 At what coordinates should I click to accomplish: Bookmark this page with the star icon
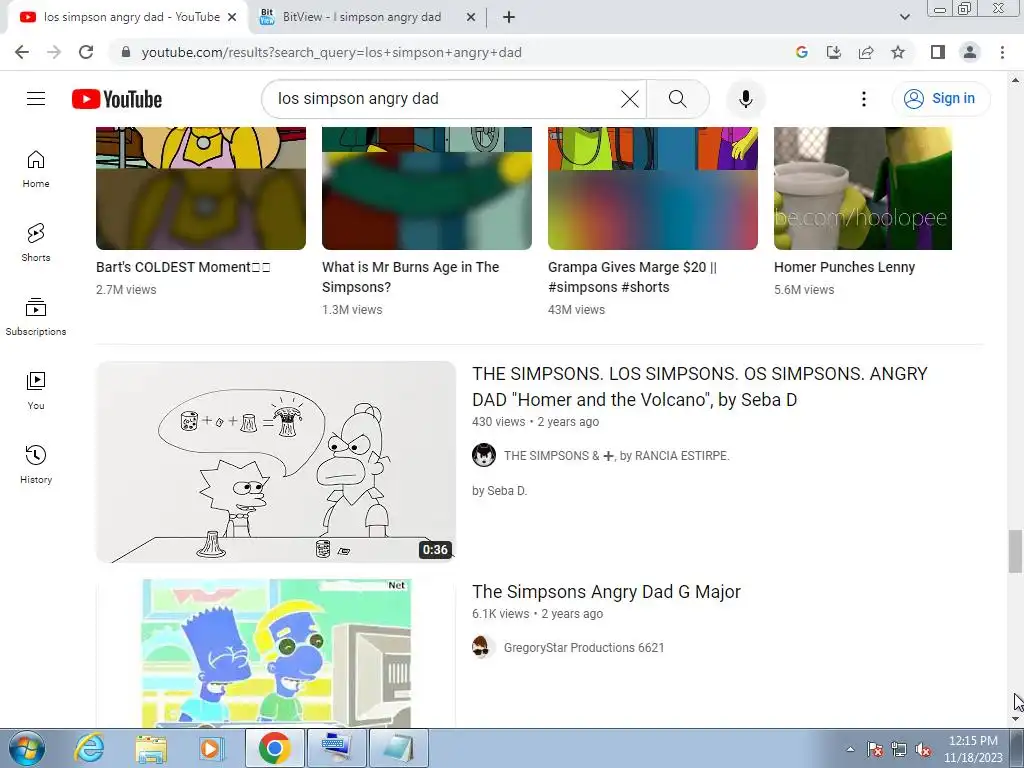(898, 52)
